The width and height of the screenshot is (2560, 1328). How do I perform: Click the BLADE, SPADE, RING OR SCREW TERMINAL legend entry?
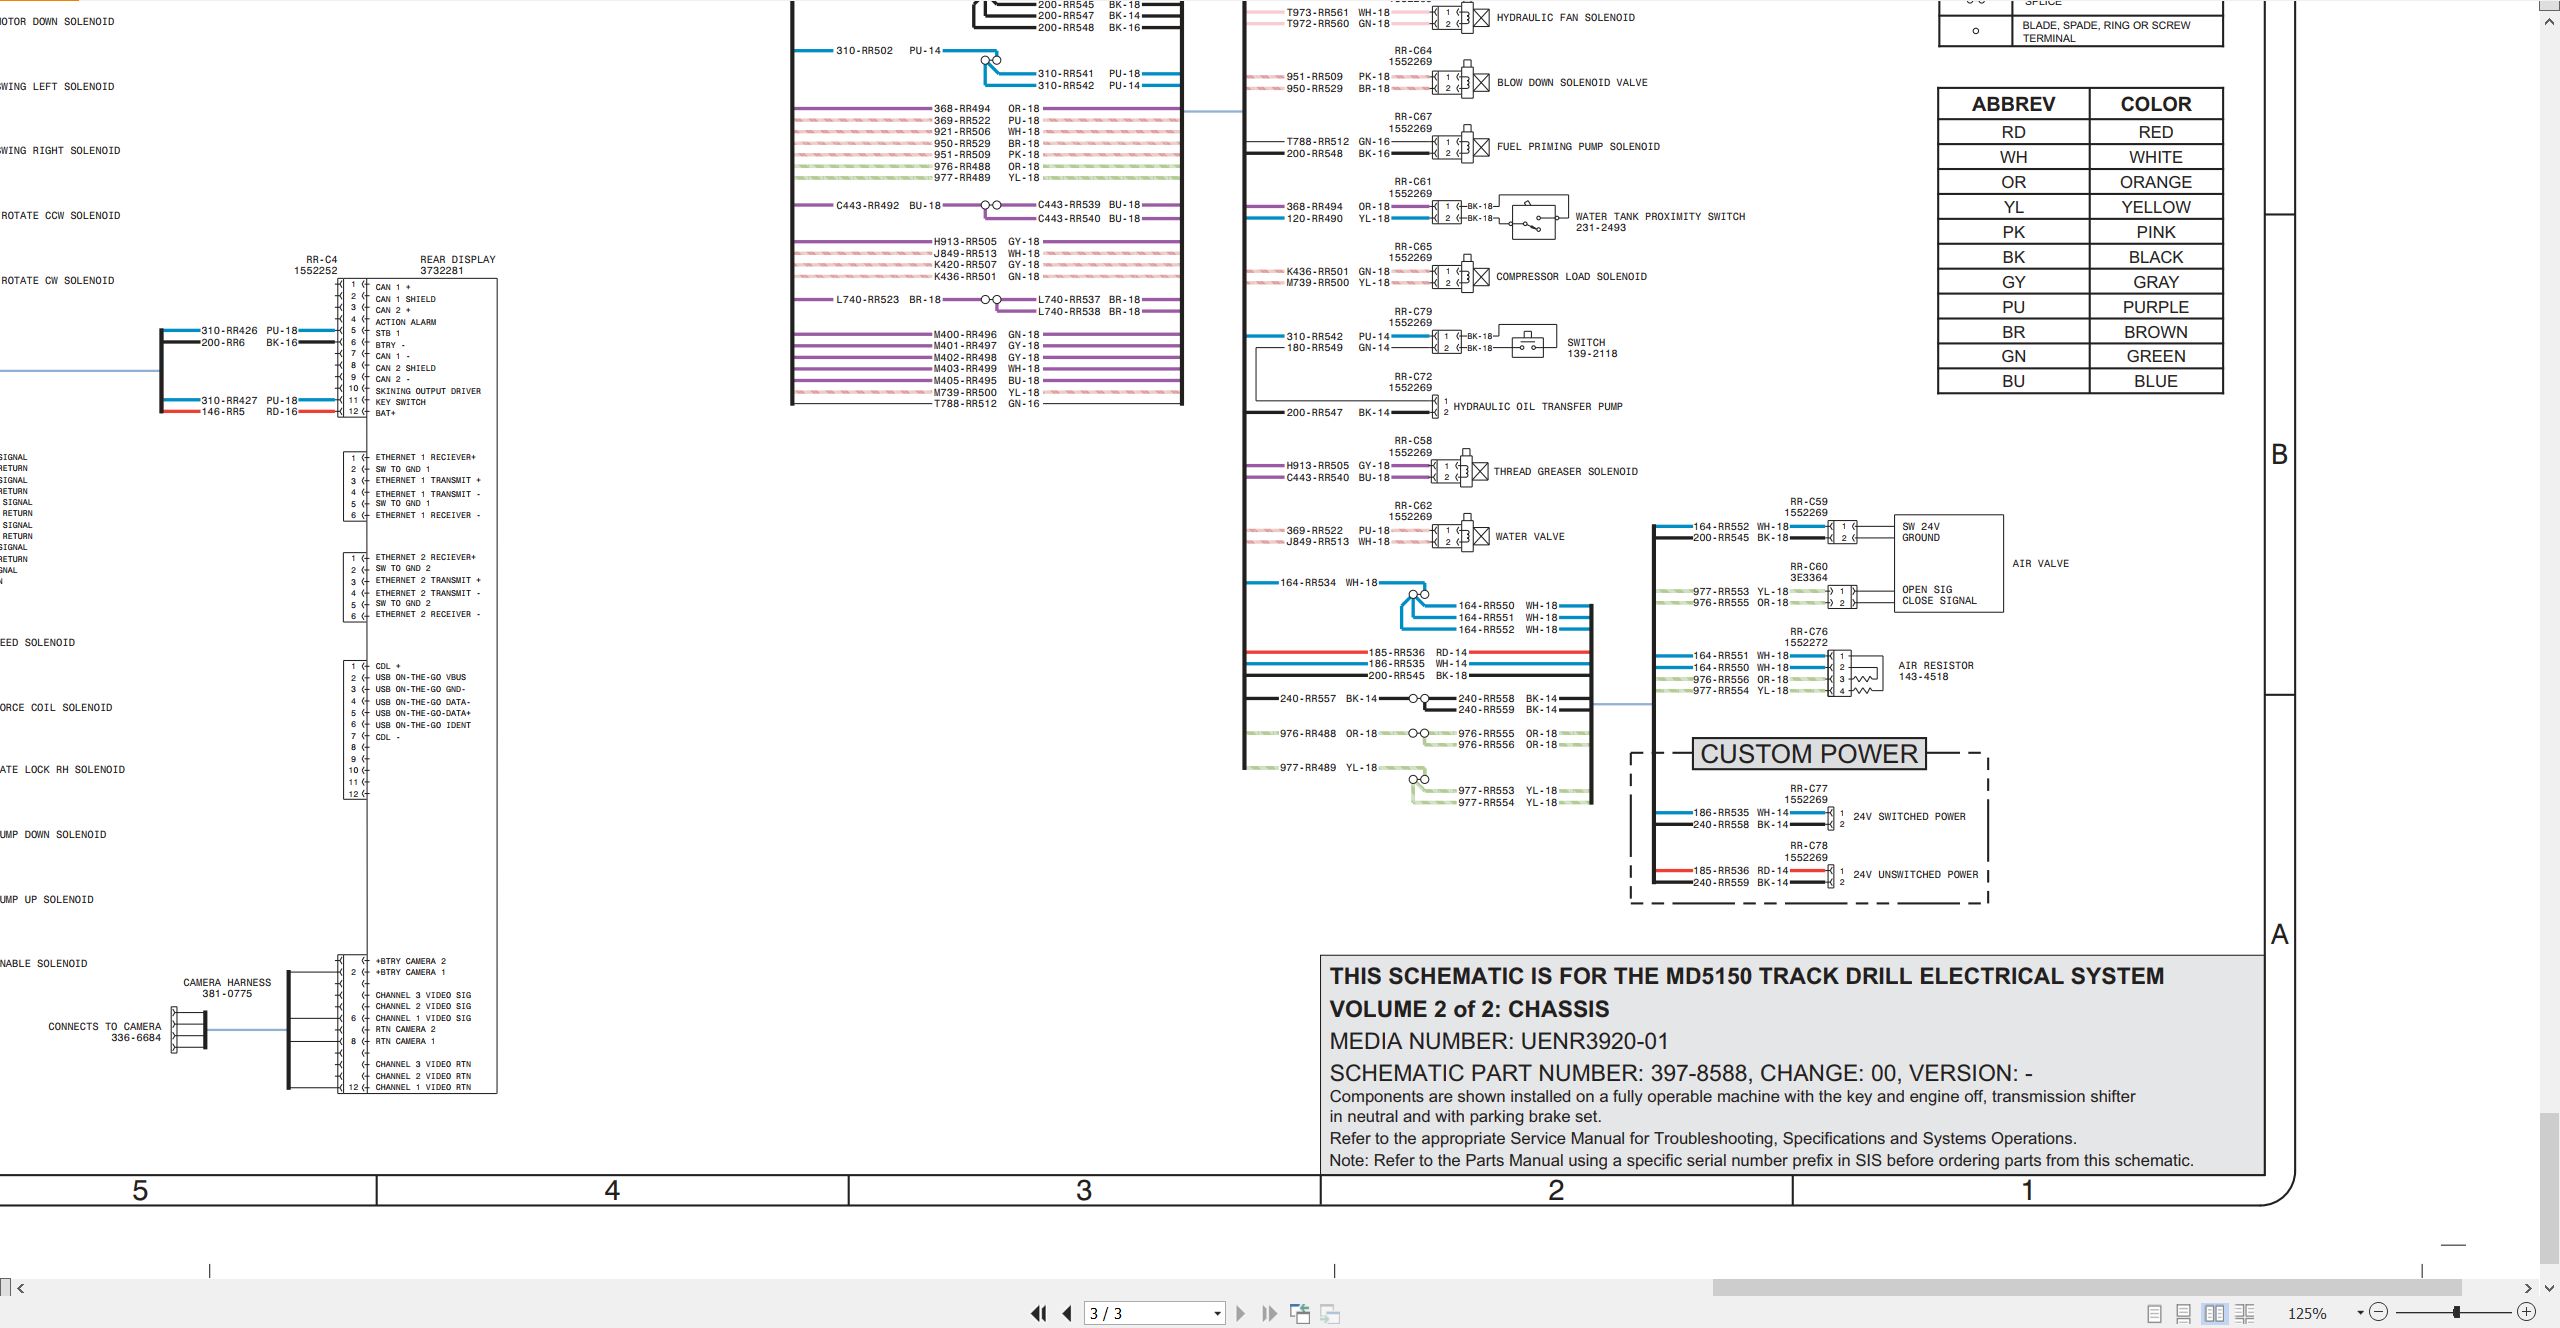click(2106, 32)
